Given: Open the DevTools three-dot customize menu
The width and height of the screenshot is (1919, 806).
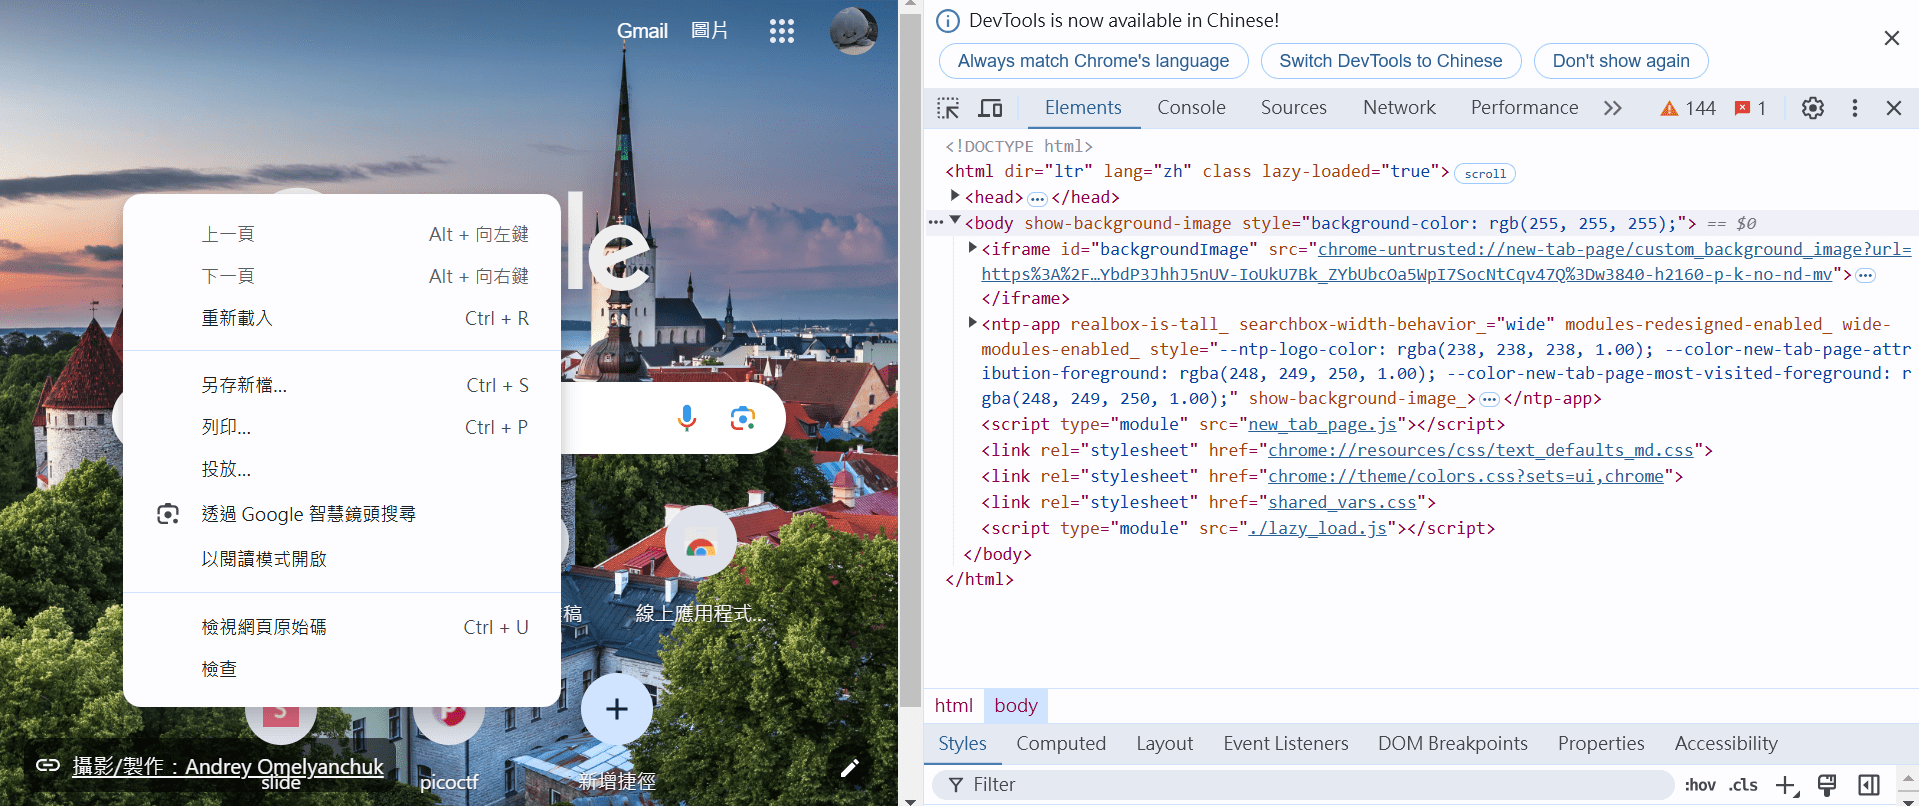Looking at the screenshot, I should [x=1855, y=108].
